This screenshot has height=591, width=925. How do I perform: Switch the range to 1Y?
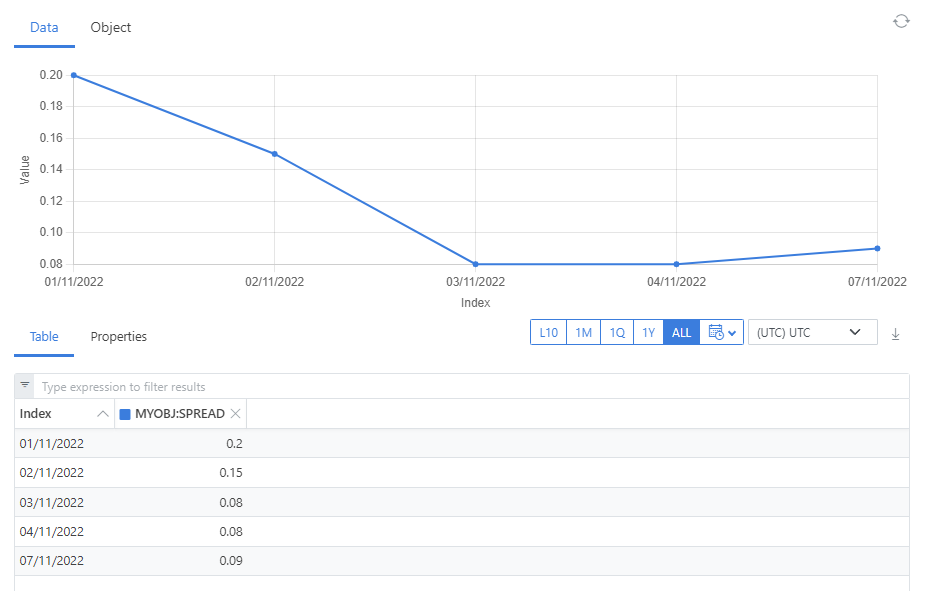click(x=648, y=333)
